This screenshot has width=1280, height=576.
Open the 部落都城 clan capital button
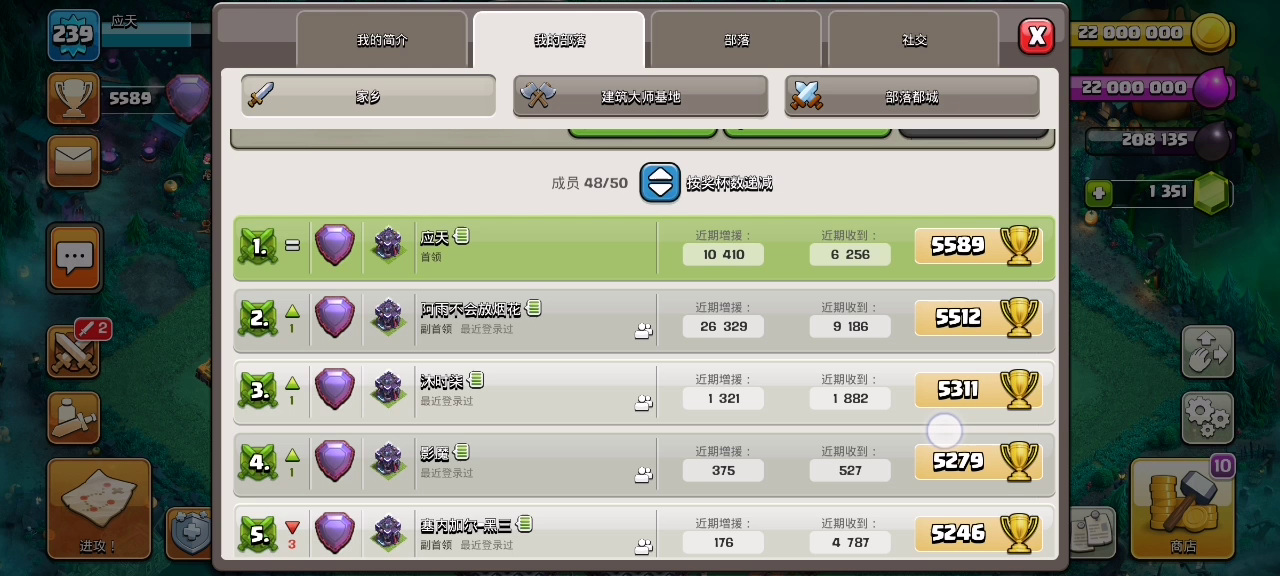(912, 96)
